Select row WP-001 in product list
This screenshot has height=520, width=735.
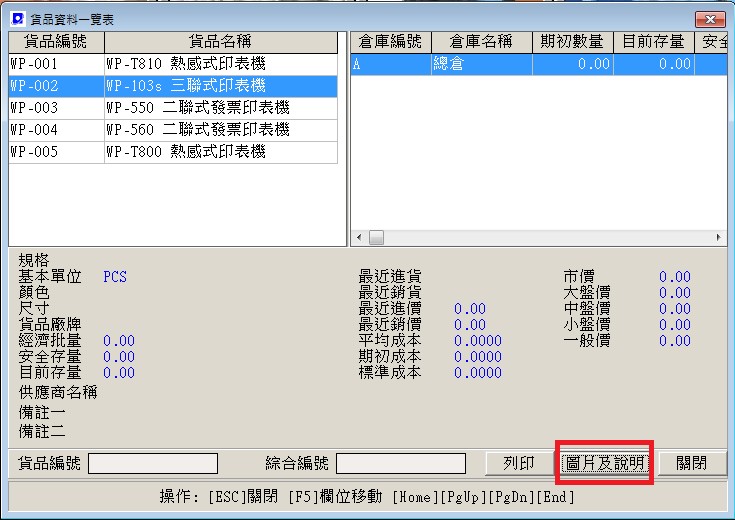[x=173, y=64]
